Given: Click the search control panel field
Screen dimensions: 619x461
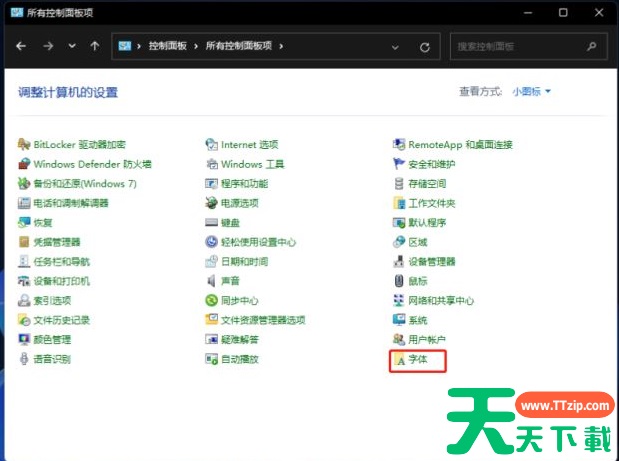Looking at the screenshot, I should click(x=528, y=47).
